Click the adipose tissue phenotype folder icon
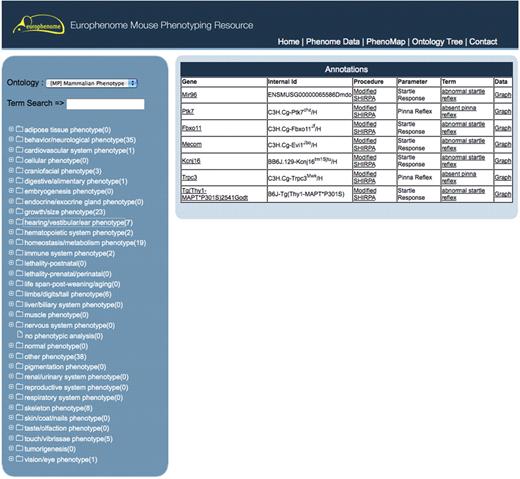Viewport: 520px width, 479px height. pos(19,129)
